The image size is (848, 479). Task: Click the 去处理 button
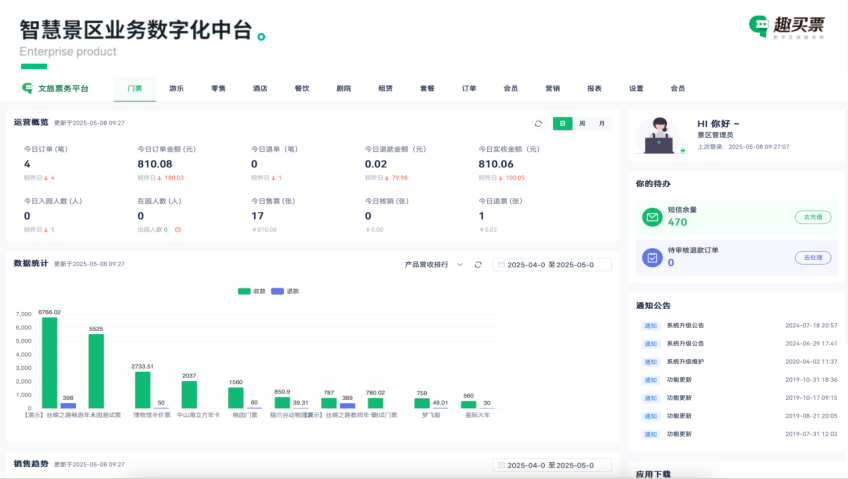click(813, 257)
